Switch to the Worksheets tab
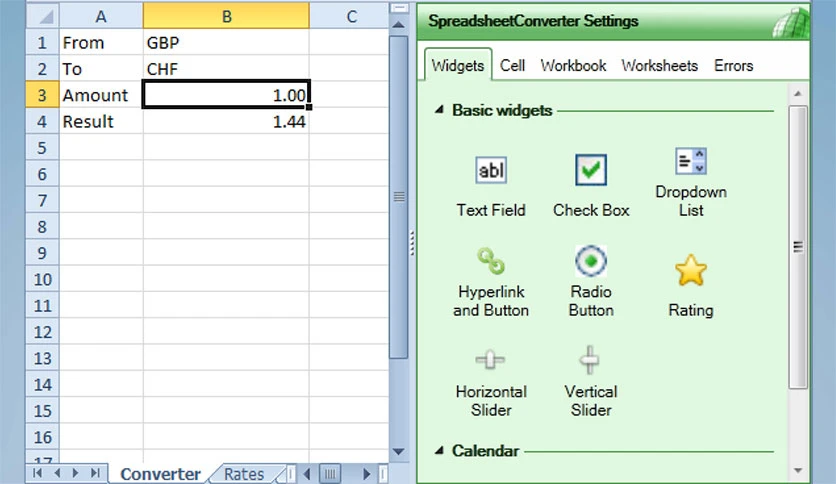 pos(660,66)
